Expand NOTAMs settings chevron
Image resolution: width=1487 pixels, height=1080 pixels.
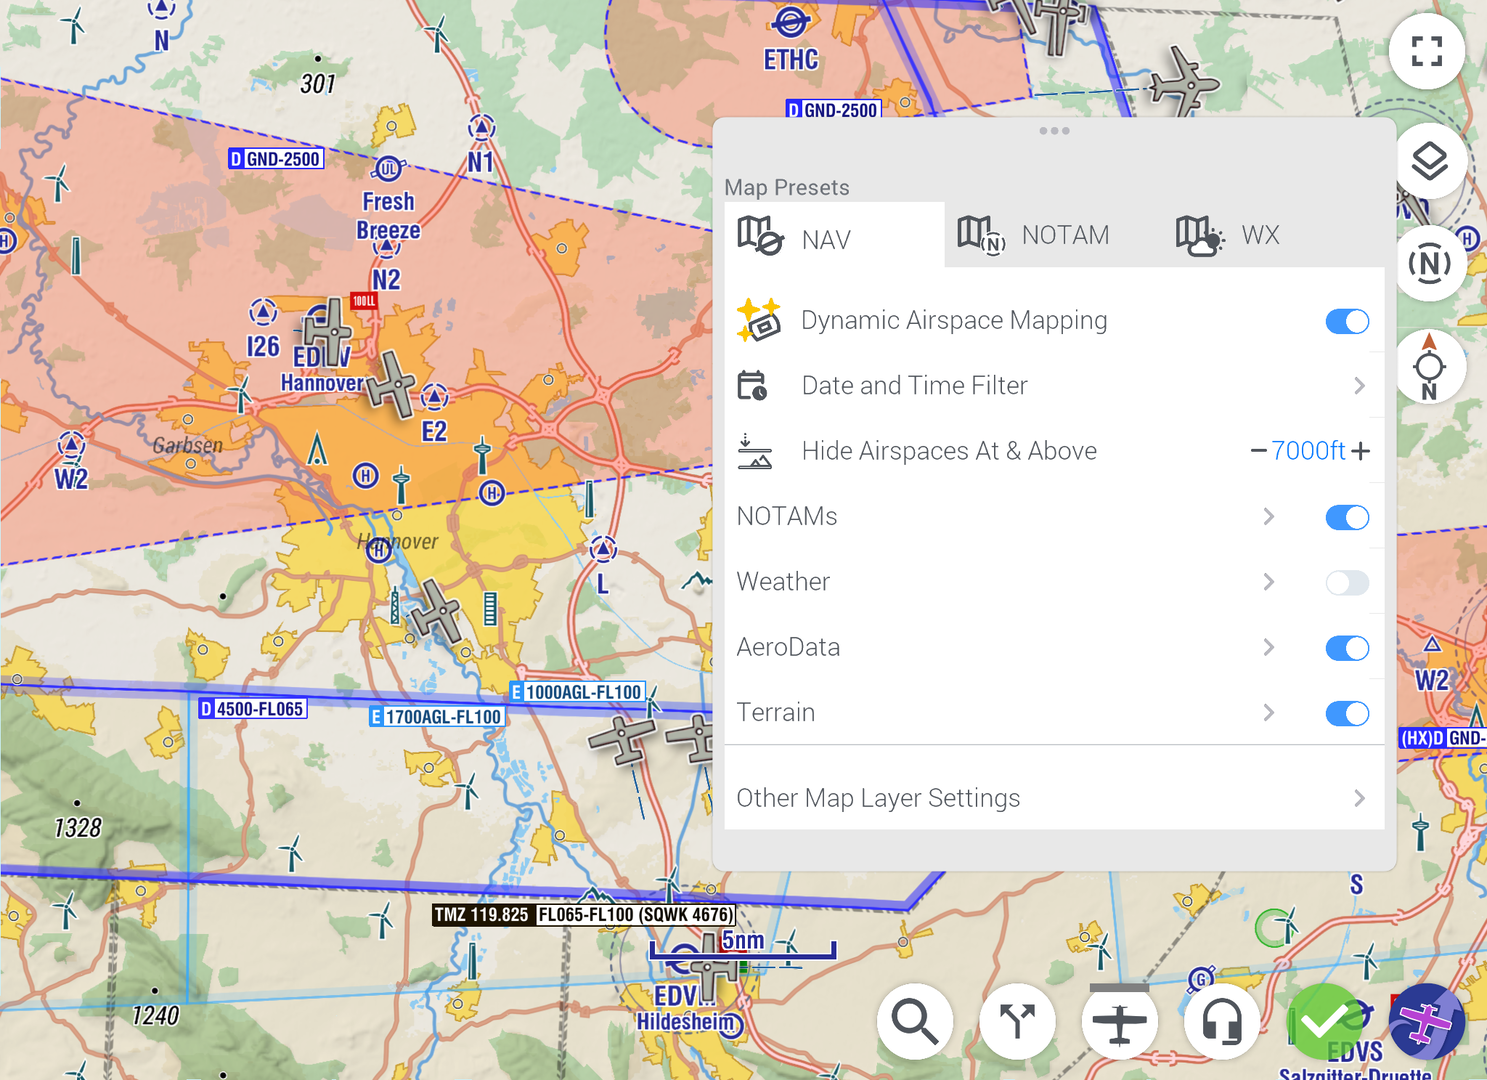click(1269, 516)
